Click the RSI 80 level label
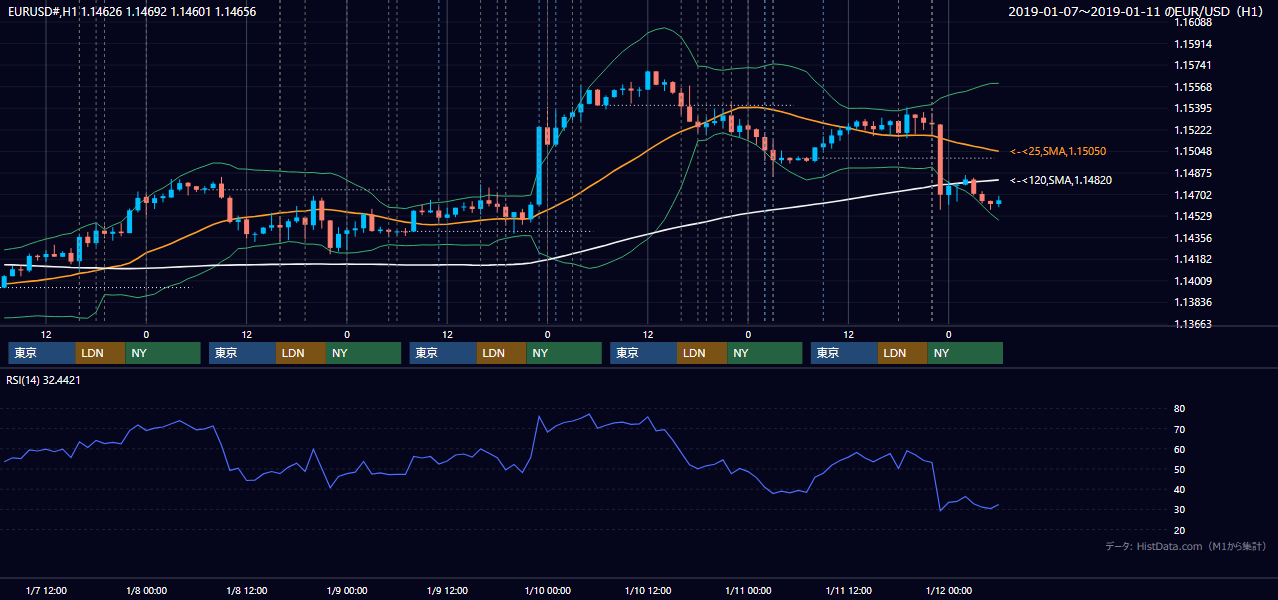The width and height of the screenshot is (1278, 600). coord(1179,409)
